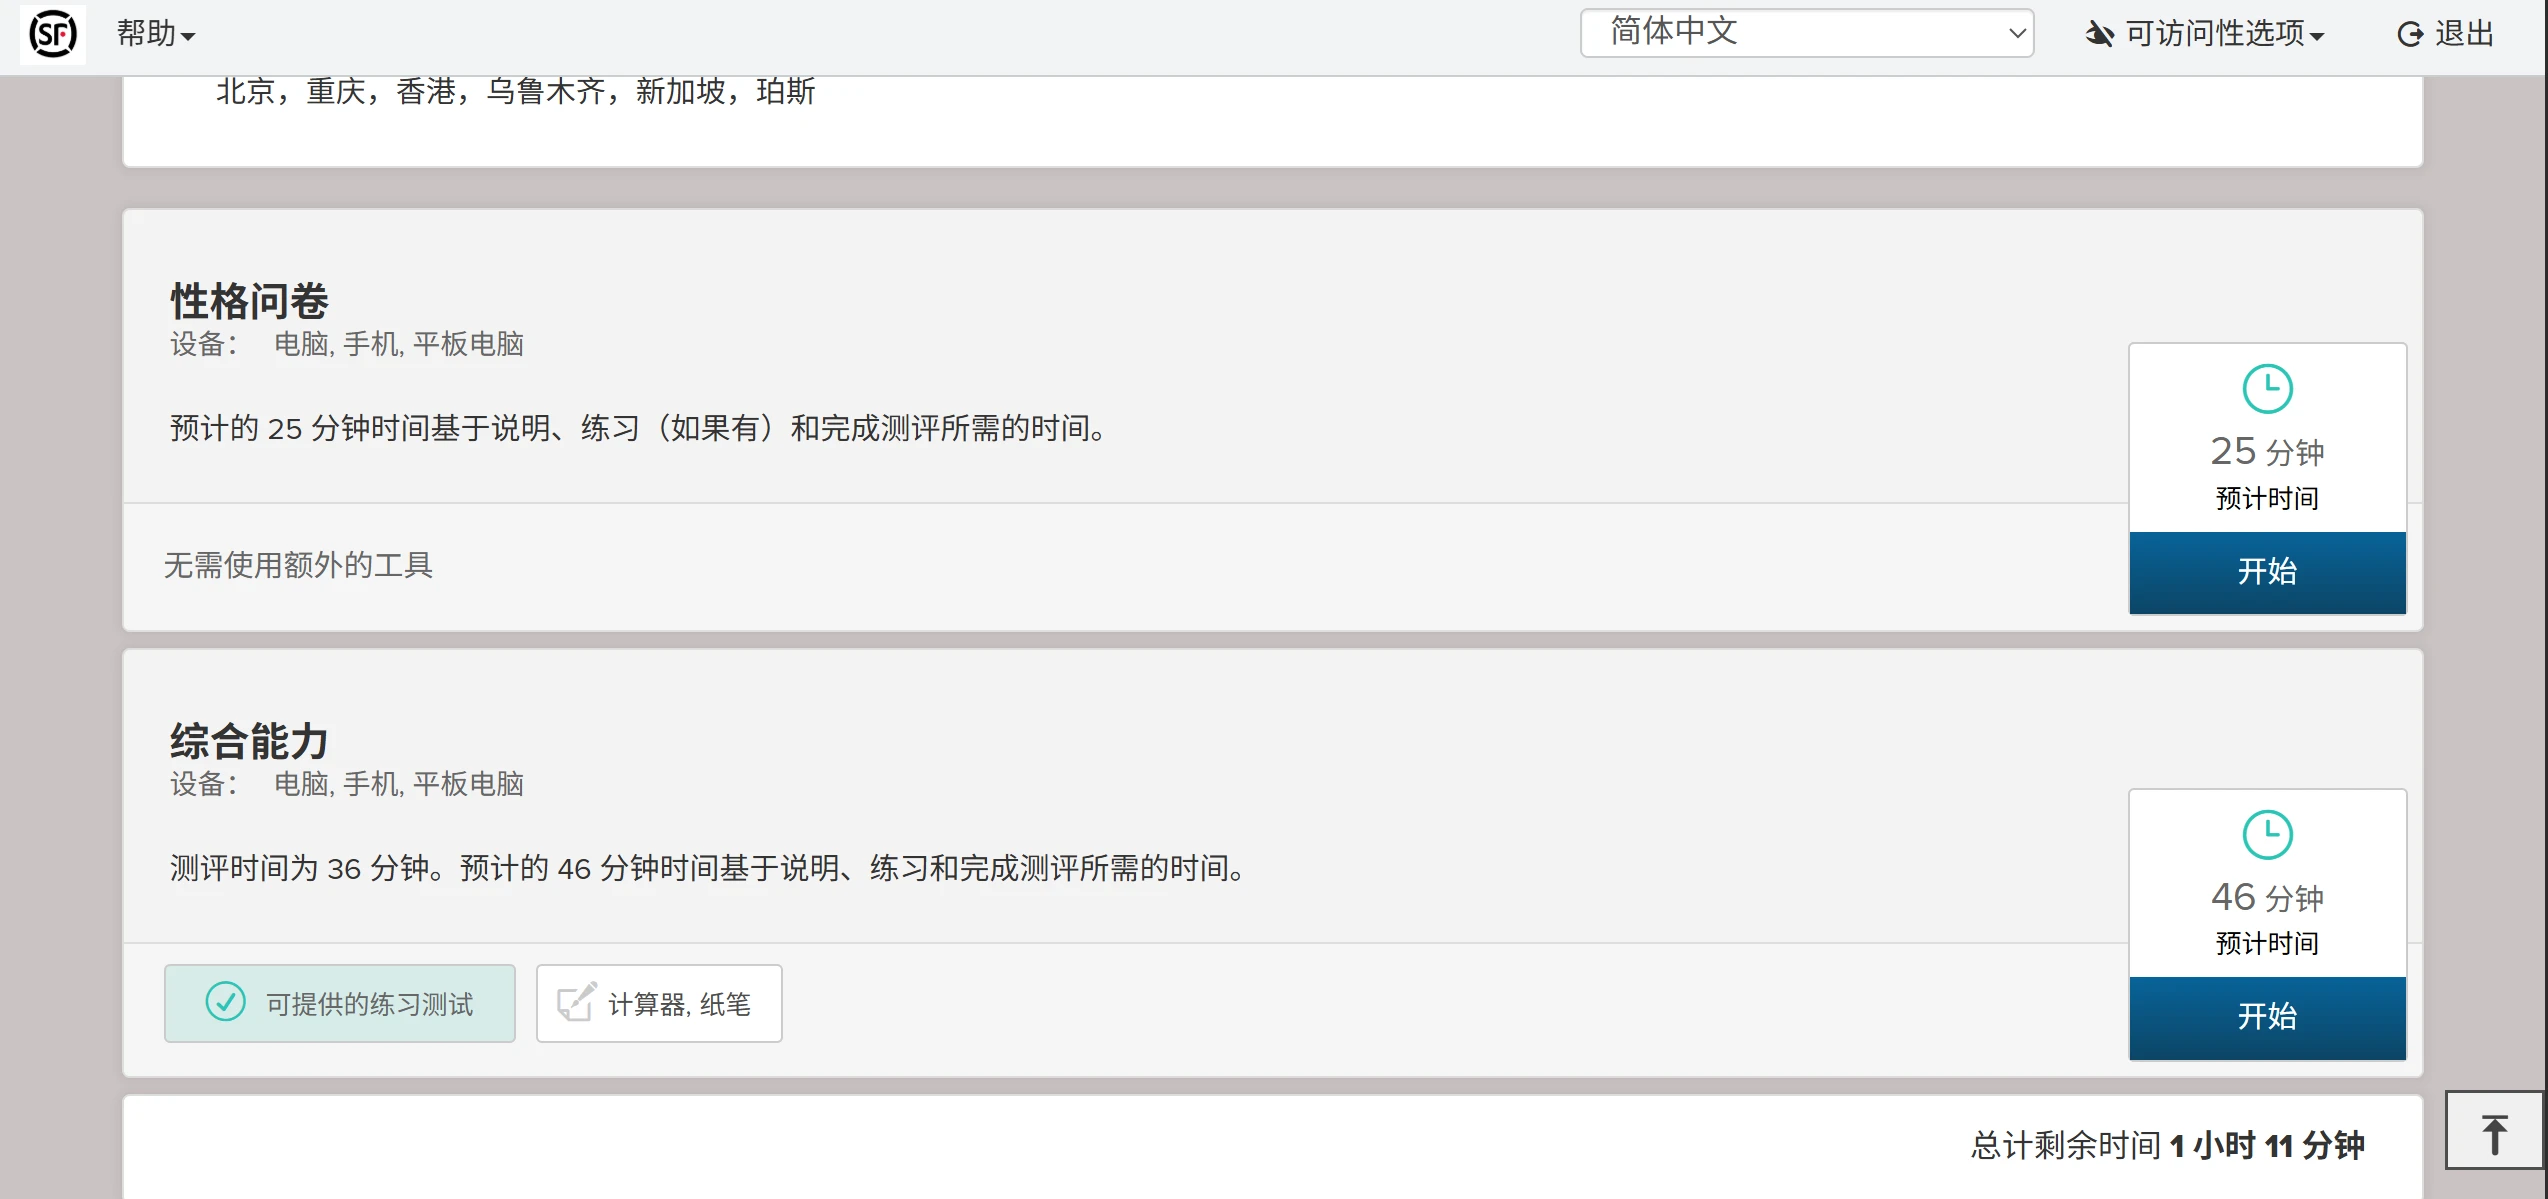Open the 帮助 menu

point(155,34)
